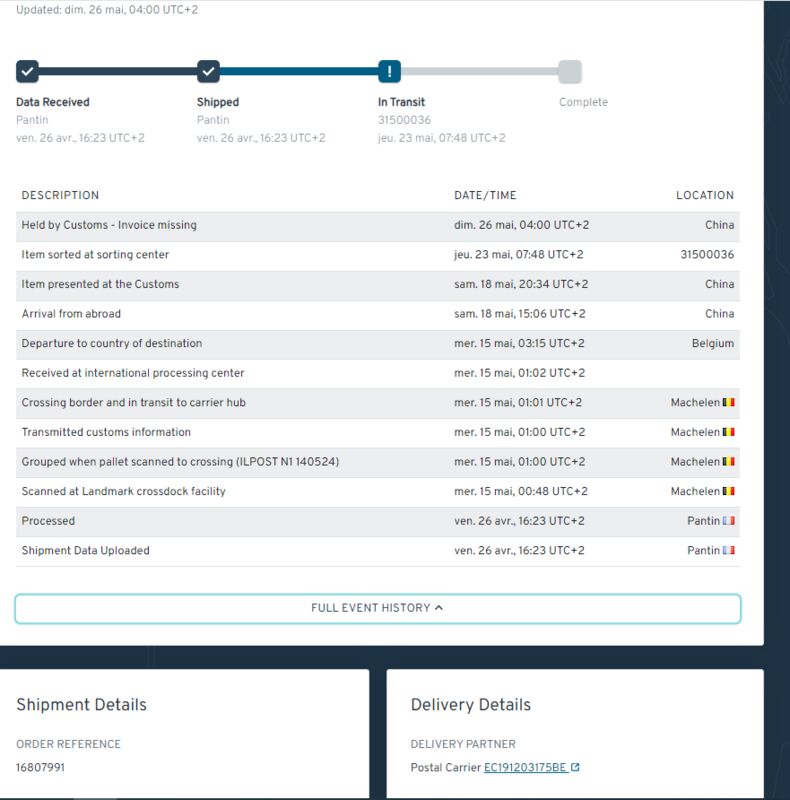The width and height of the screenshot is (790, 800).
Task: Open external link icon beside EC191203175BE
Action: click(x=575, y=767)
